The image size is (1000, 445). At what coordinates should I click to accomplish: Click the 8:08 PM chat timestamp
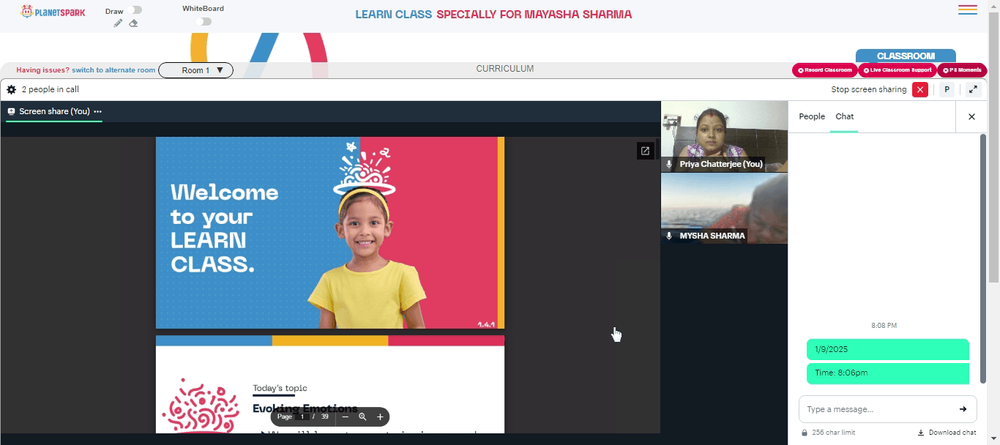click(884, 326)
